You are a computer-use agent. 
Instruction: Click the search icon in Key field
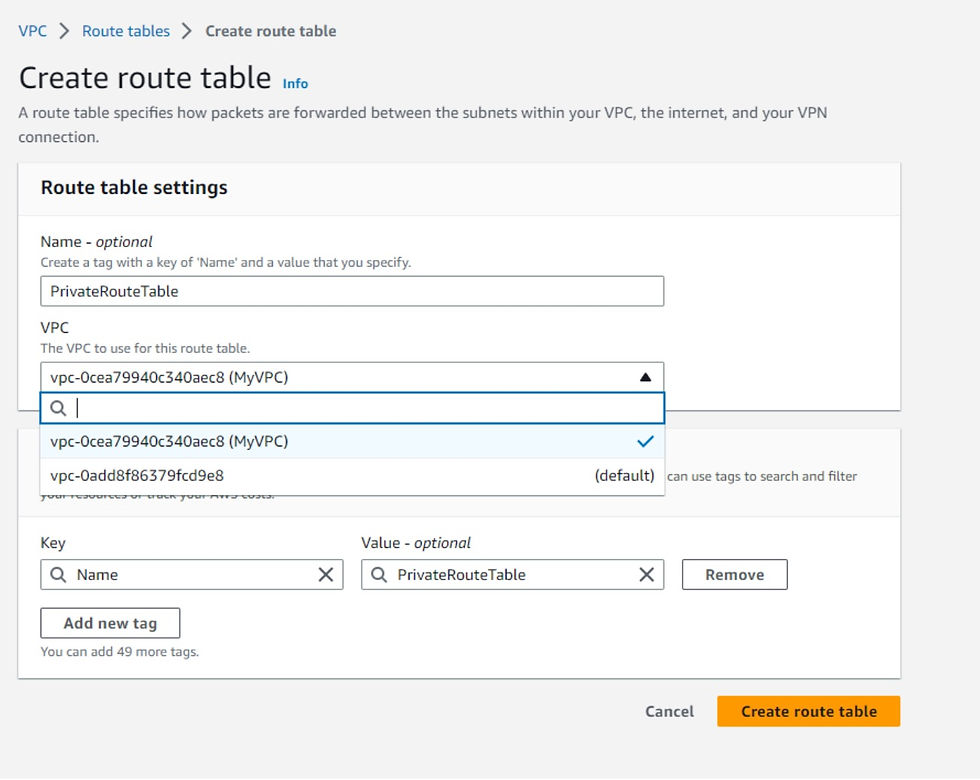pyautogui.click(x=58, y=574)
